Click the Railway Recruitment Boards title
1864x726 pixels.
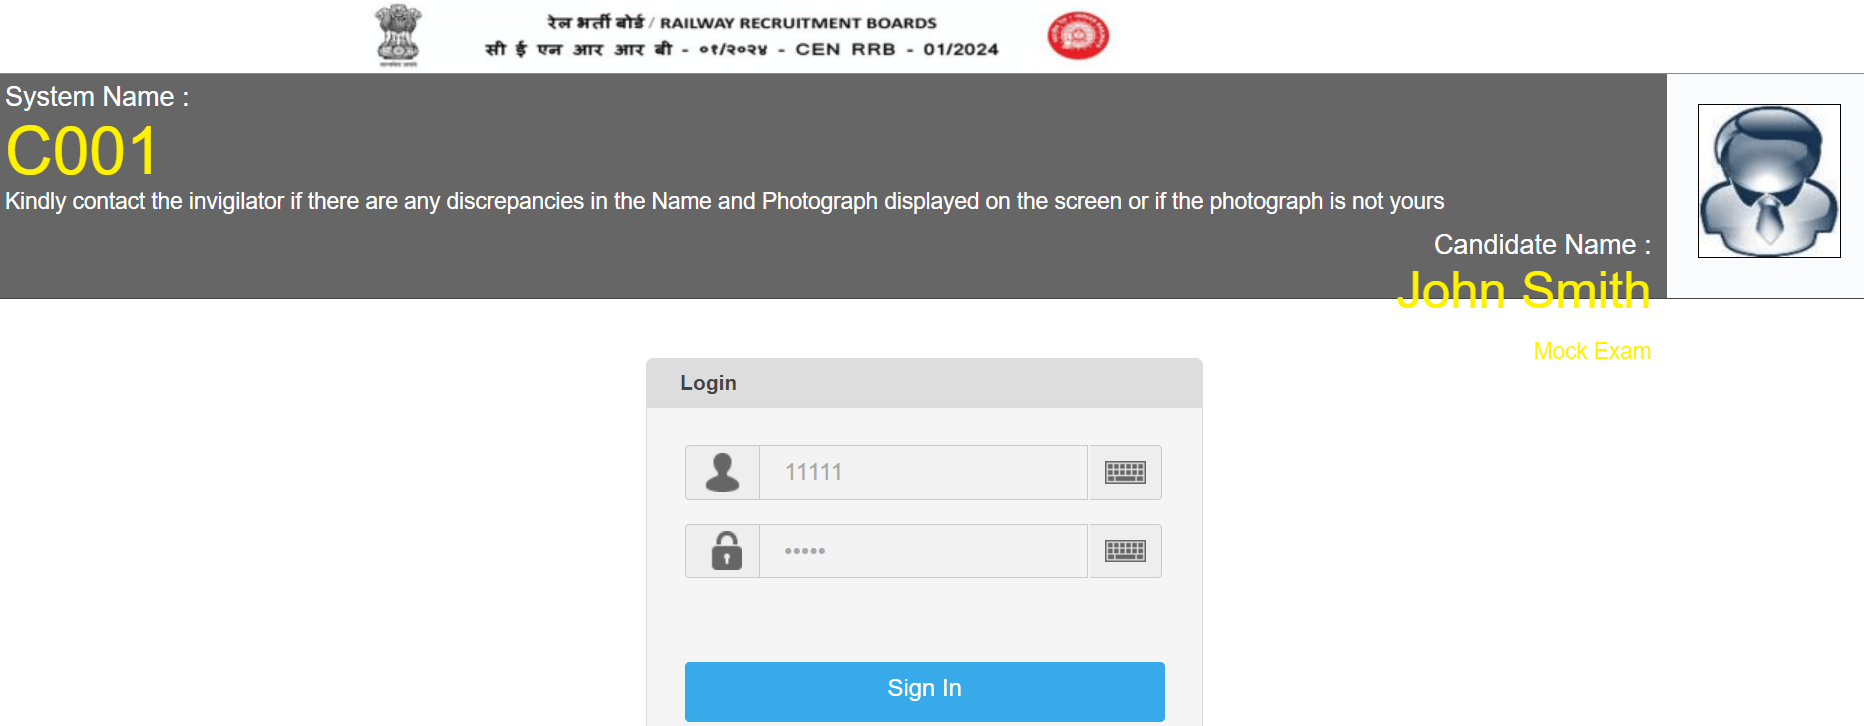pyautogui.click(x=798, y=23)
